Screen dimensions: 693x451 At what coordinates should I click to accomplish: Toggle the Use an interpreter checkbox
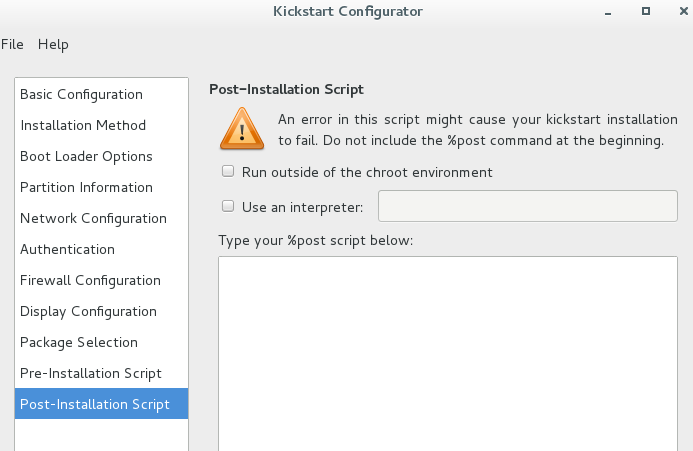[228, 206]
